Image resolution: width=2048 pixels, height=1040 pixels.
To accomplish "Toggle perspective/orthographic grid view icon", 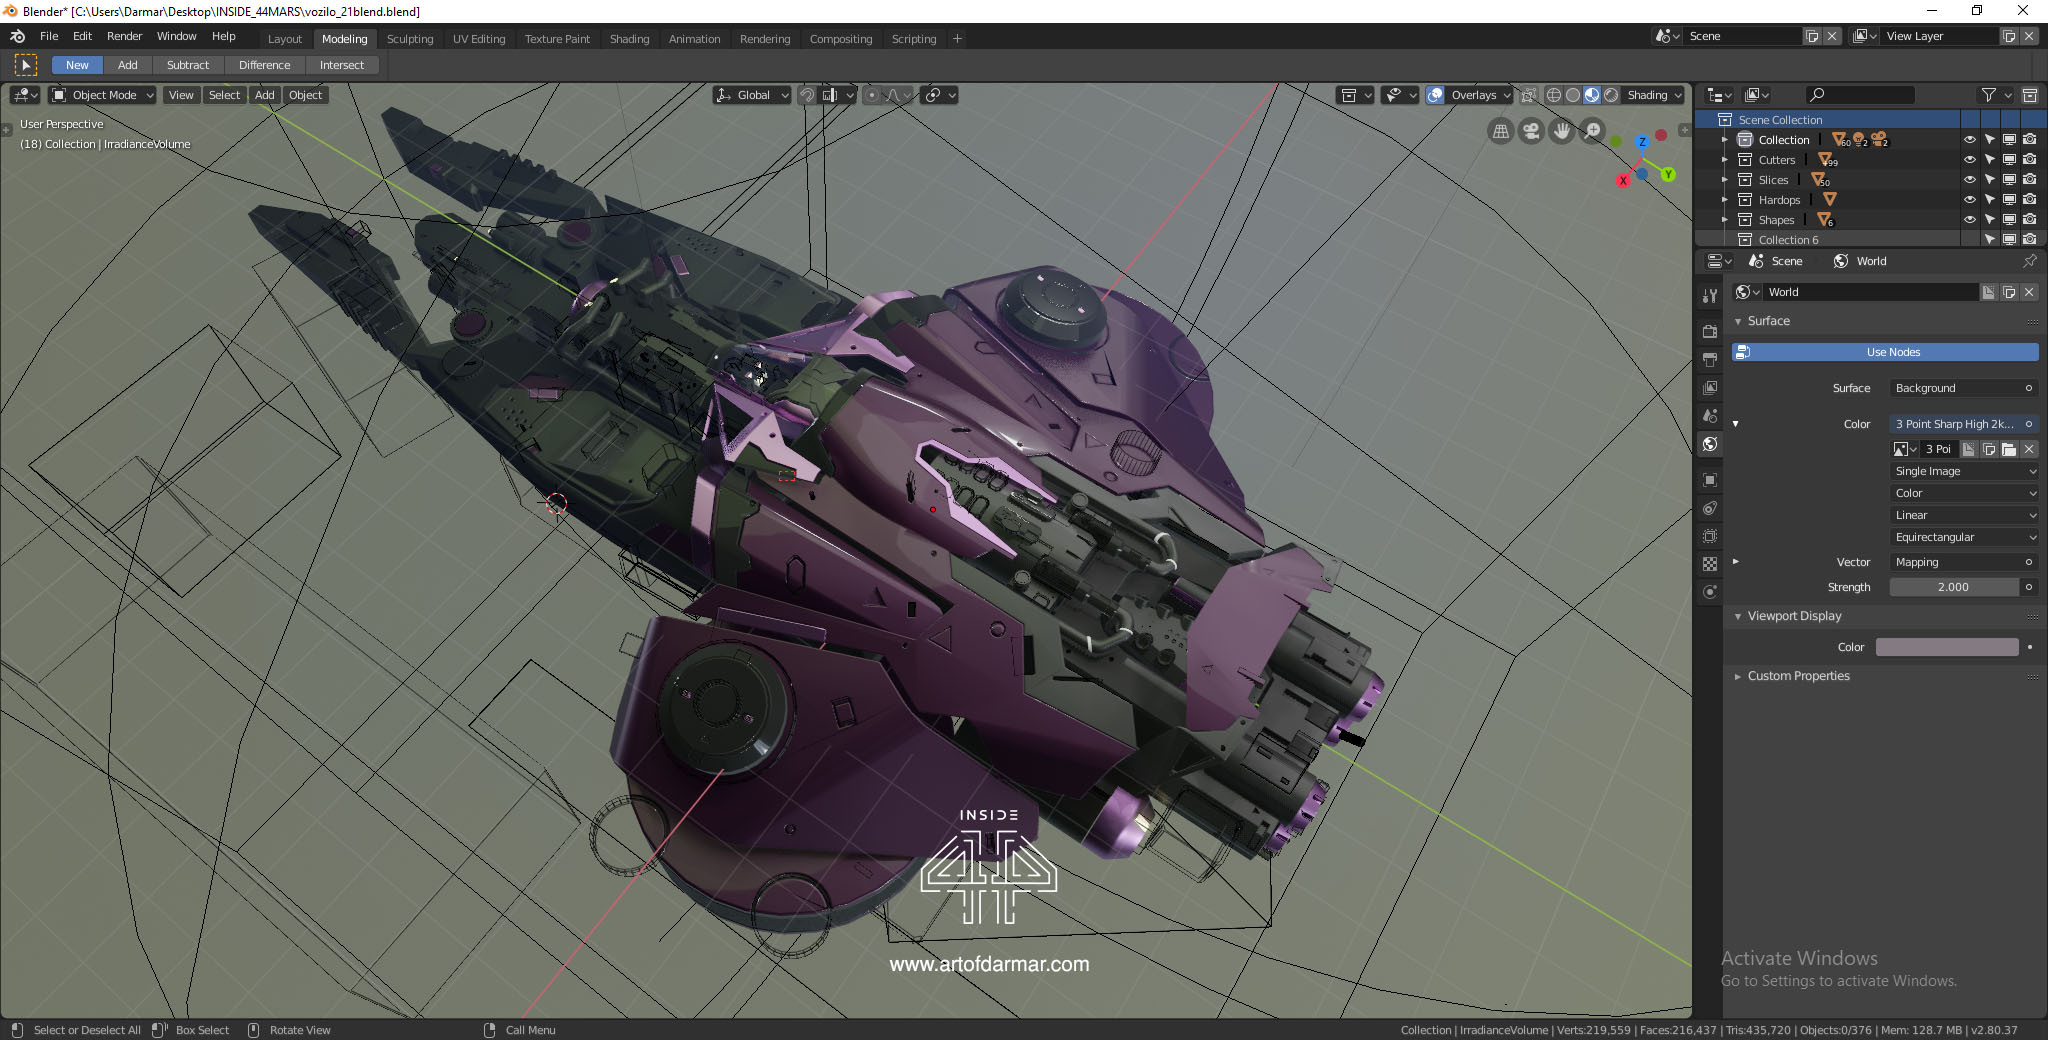I will 1500,131.
